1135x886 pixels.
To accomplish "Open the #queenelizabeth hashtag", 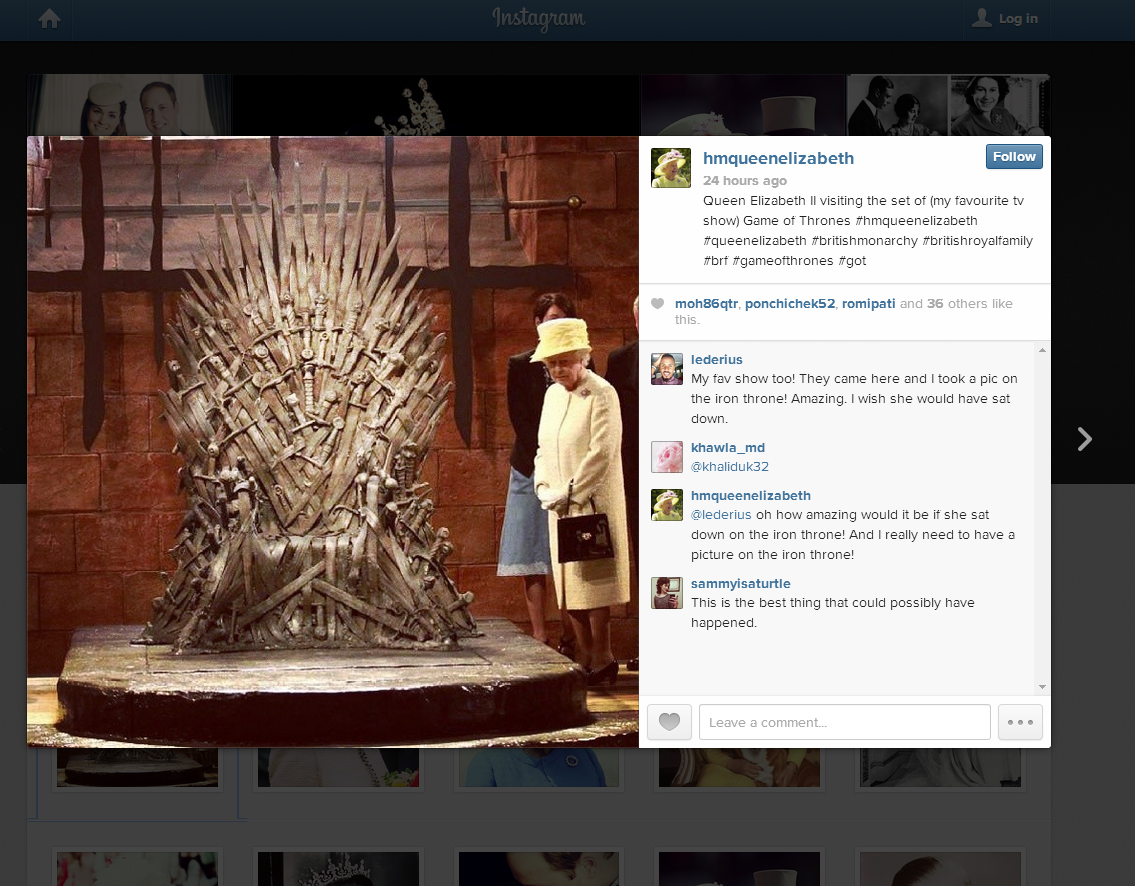I will [x=754, y=241].
